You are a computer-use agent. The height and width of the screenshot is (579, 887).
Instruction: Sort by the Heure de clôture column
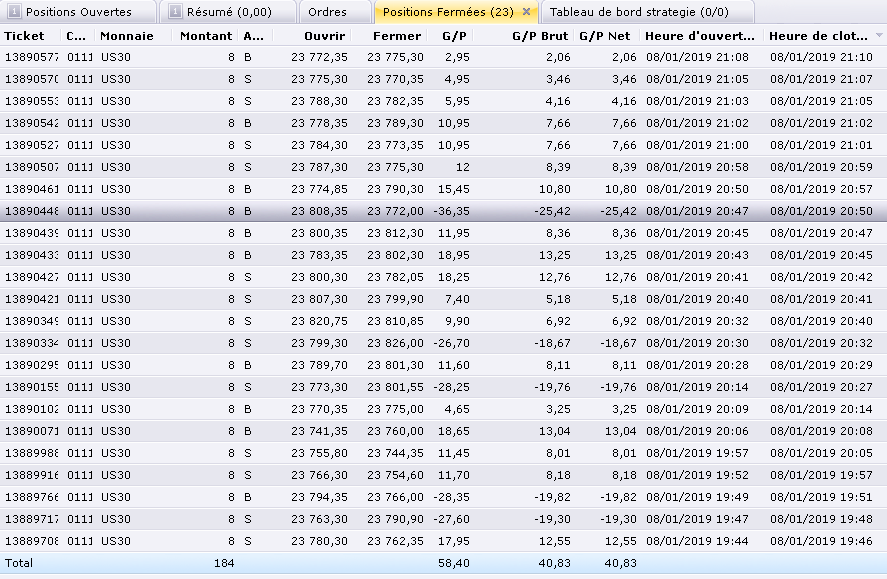pyautogui.click(x=819, y=36)
